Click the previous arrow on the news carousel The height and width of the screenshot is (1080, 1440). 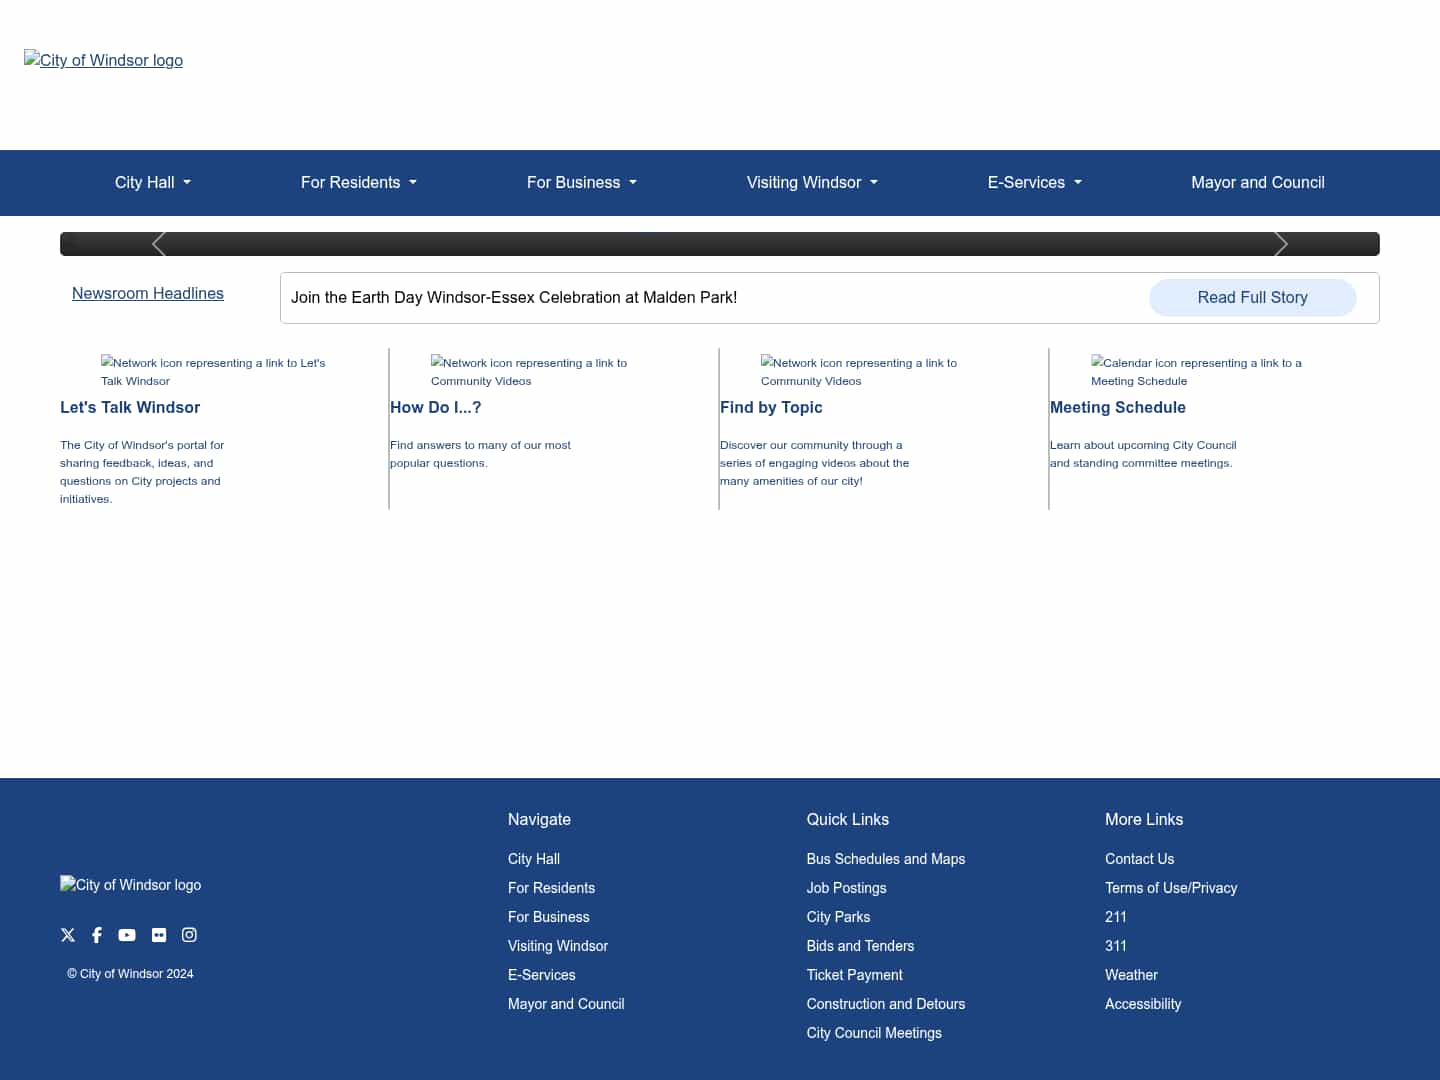coord(158,244)
